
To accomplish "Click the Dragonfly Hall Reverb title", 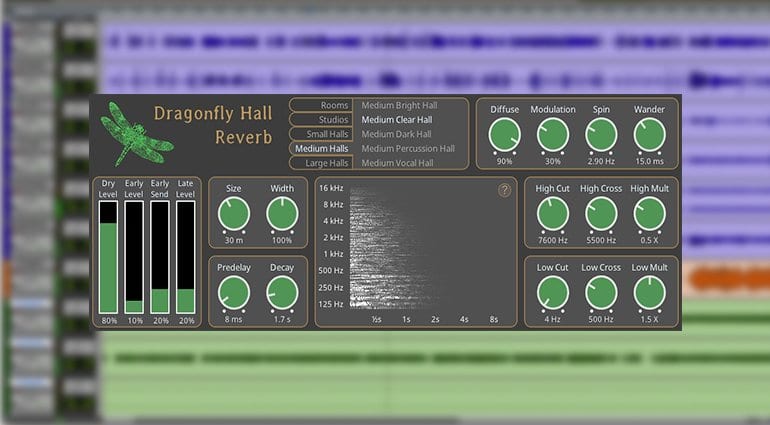I will pos(213,125).
